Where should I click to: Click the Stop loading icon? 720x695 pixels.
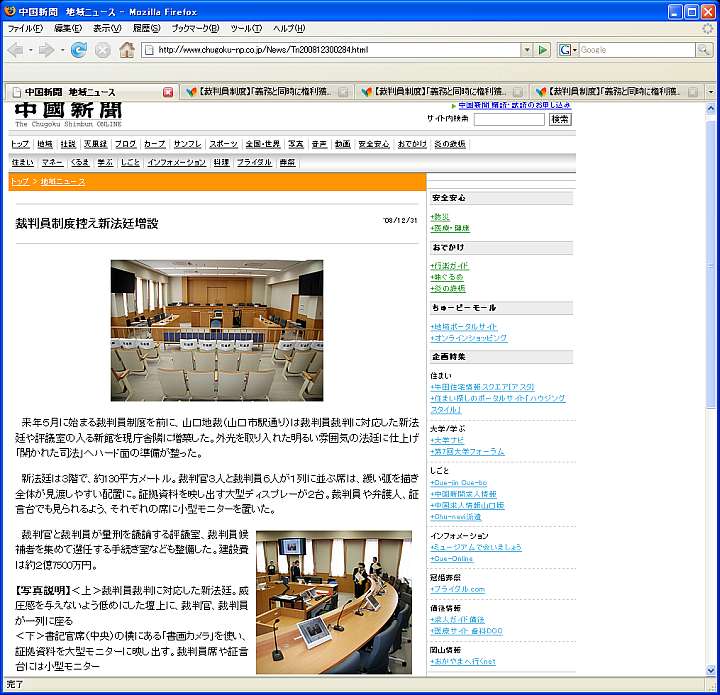click(x=102, y=49)
